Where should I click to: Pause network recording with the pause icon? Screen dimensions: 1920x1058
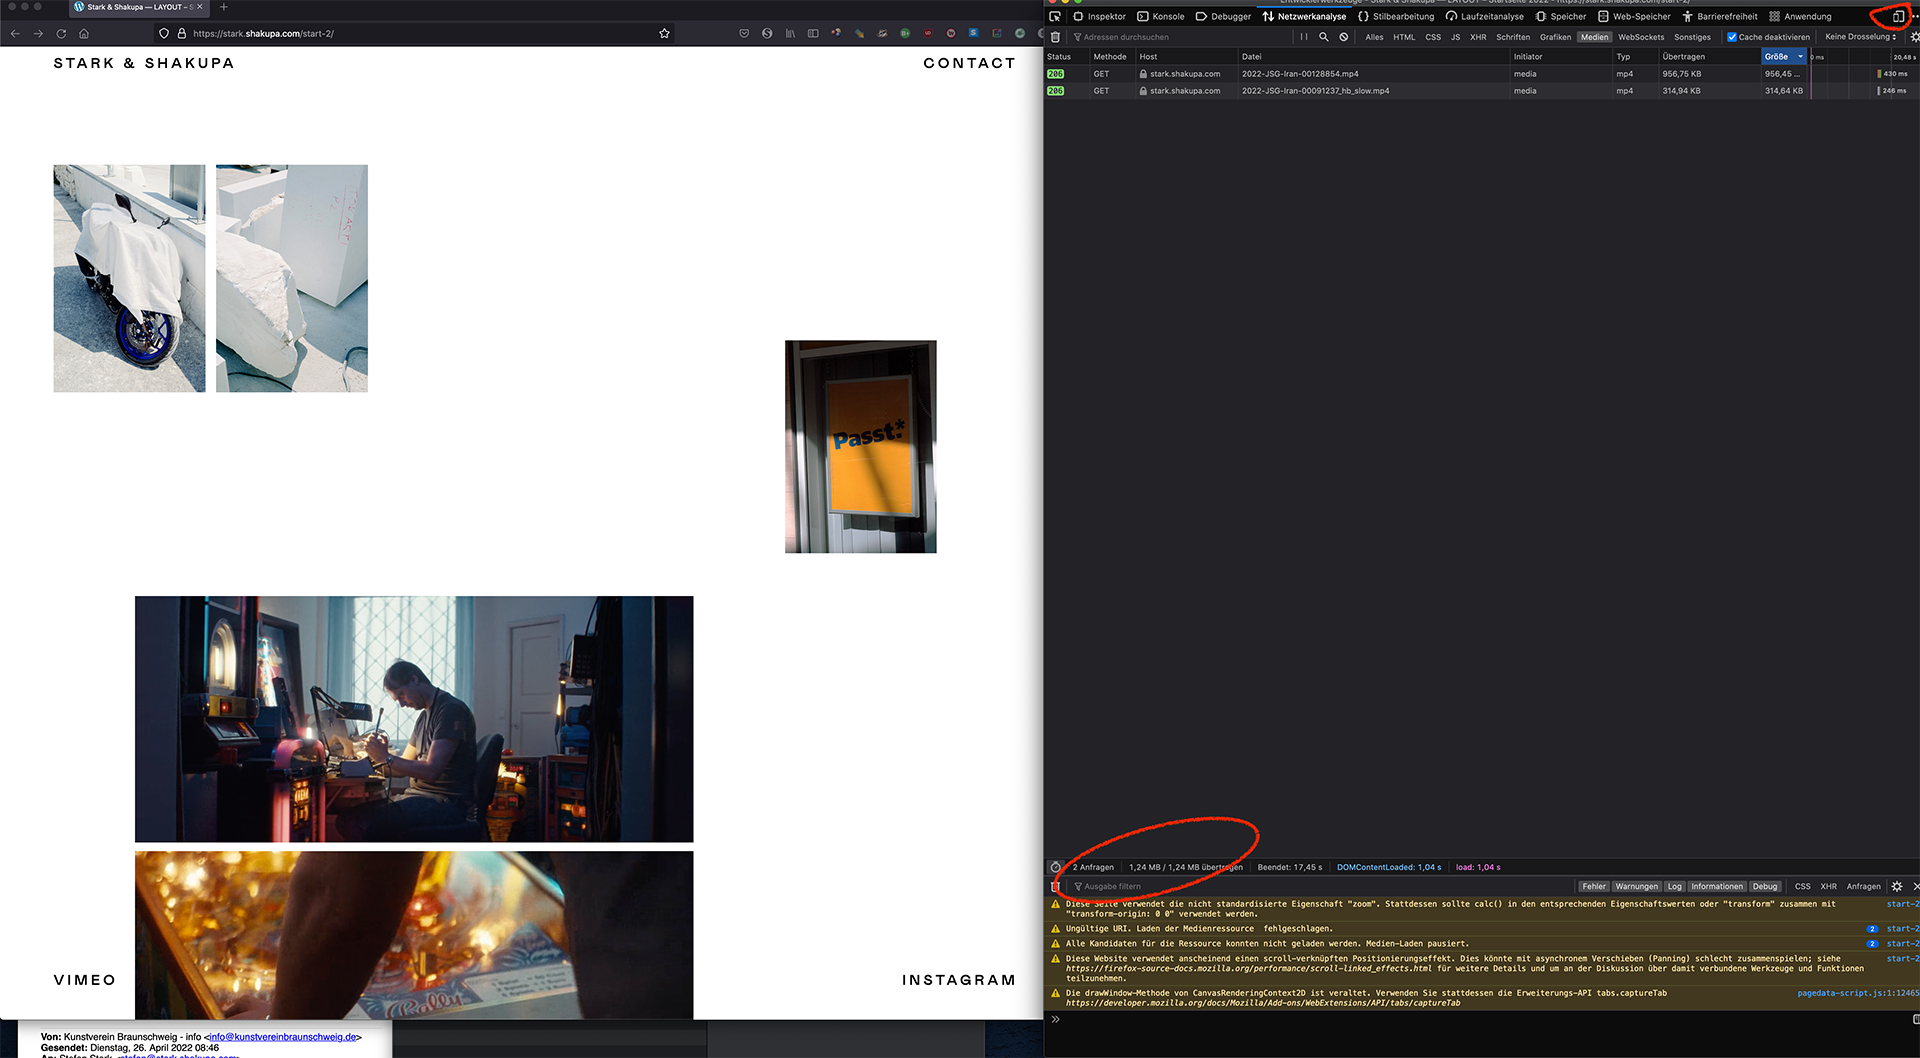1304,37
